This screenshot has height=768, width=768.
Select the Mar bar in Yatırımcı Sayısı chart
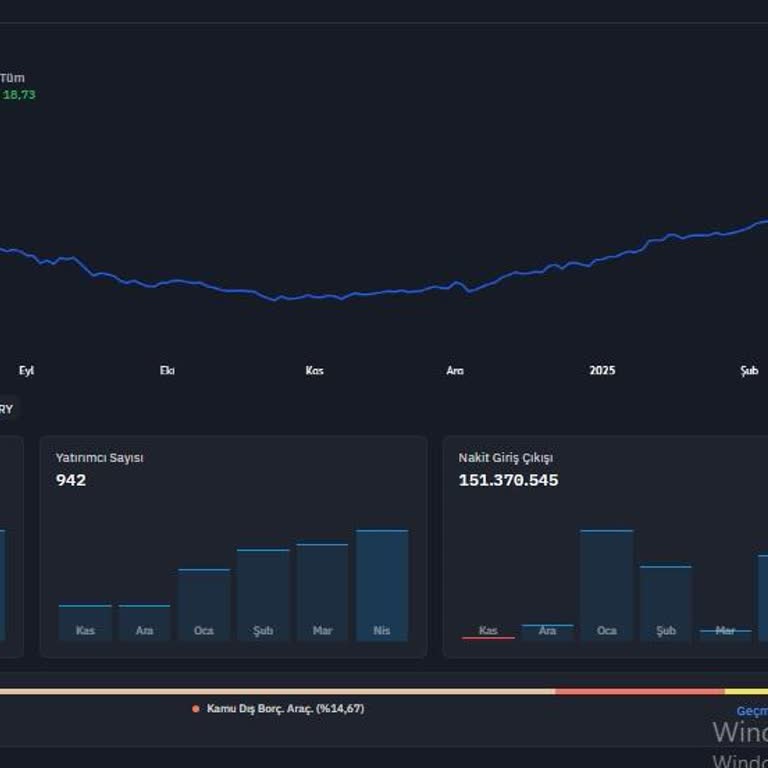coord(322,592)
